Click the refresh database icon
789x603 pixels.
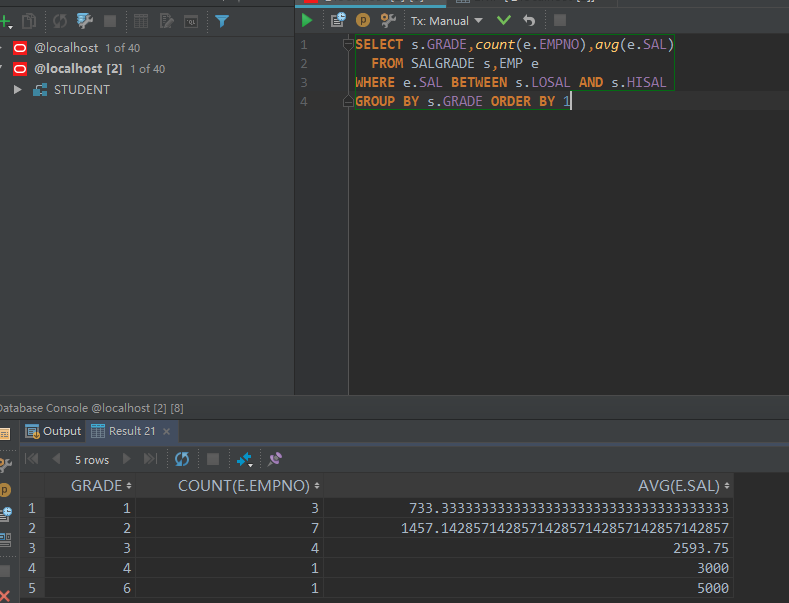(x=60, y=21)
